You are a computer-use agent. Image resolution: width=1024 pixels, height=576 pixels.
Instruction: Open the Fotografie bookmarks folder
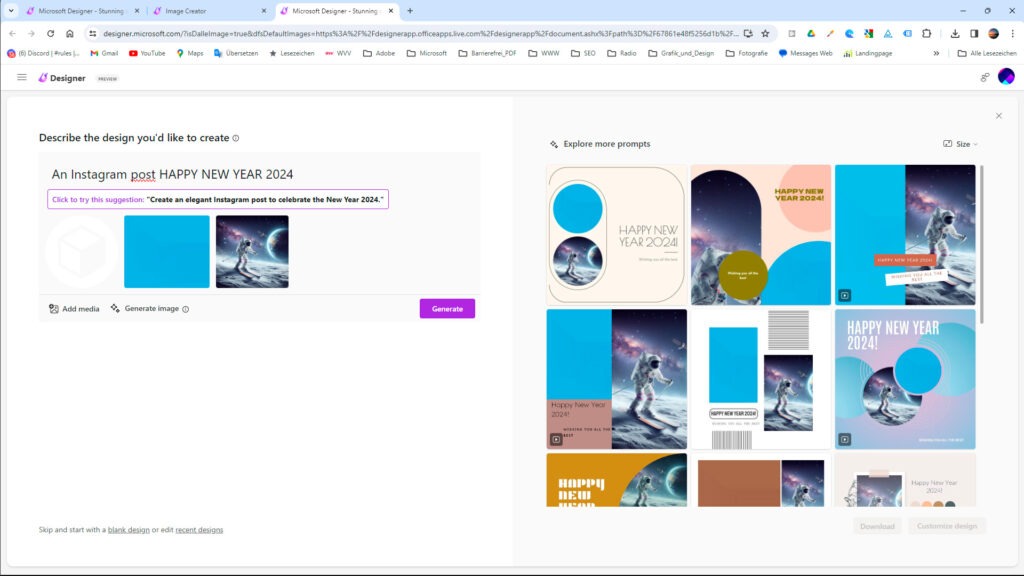(x=746, y=54)
